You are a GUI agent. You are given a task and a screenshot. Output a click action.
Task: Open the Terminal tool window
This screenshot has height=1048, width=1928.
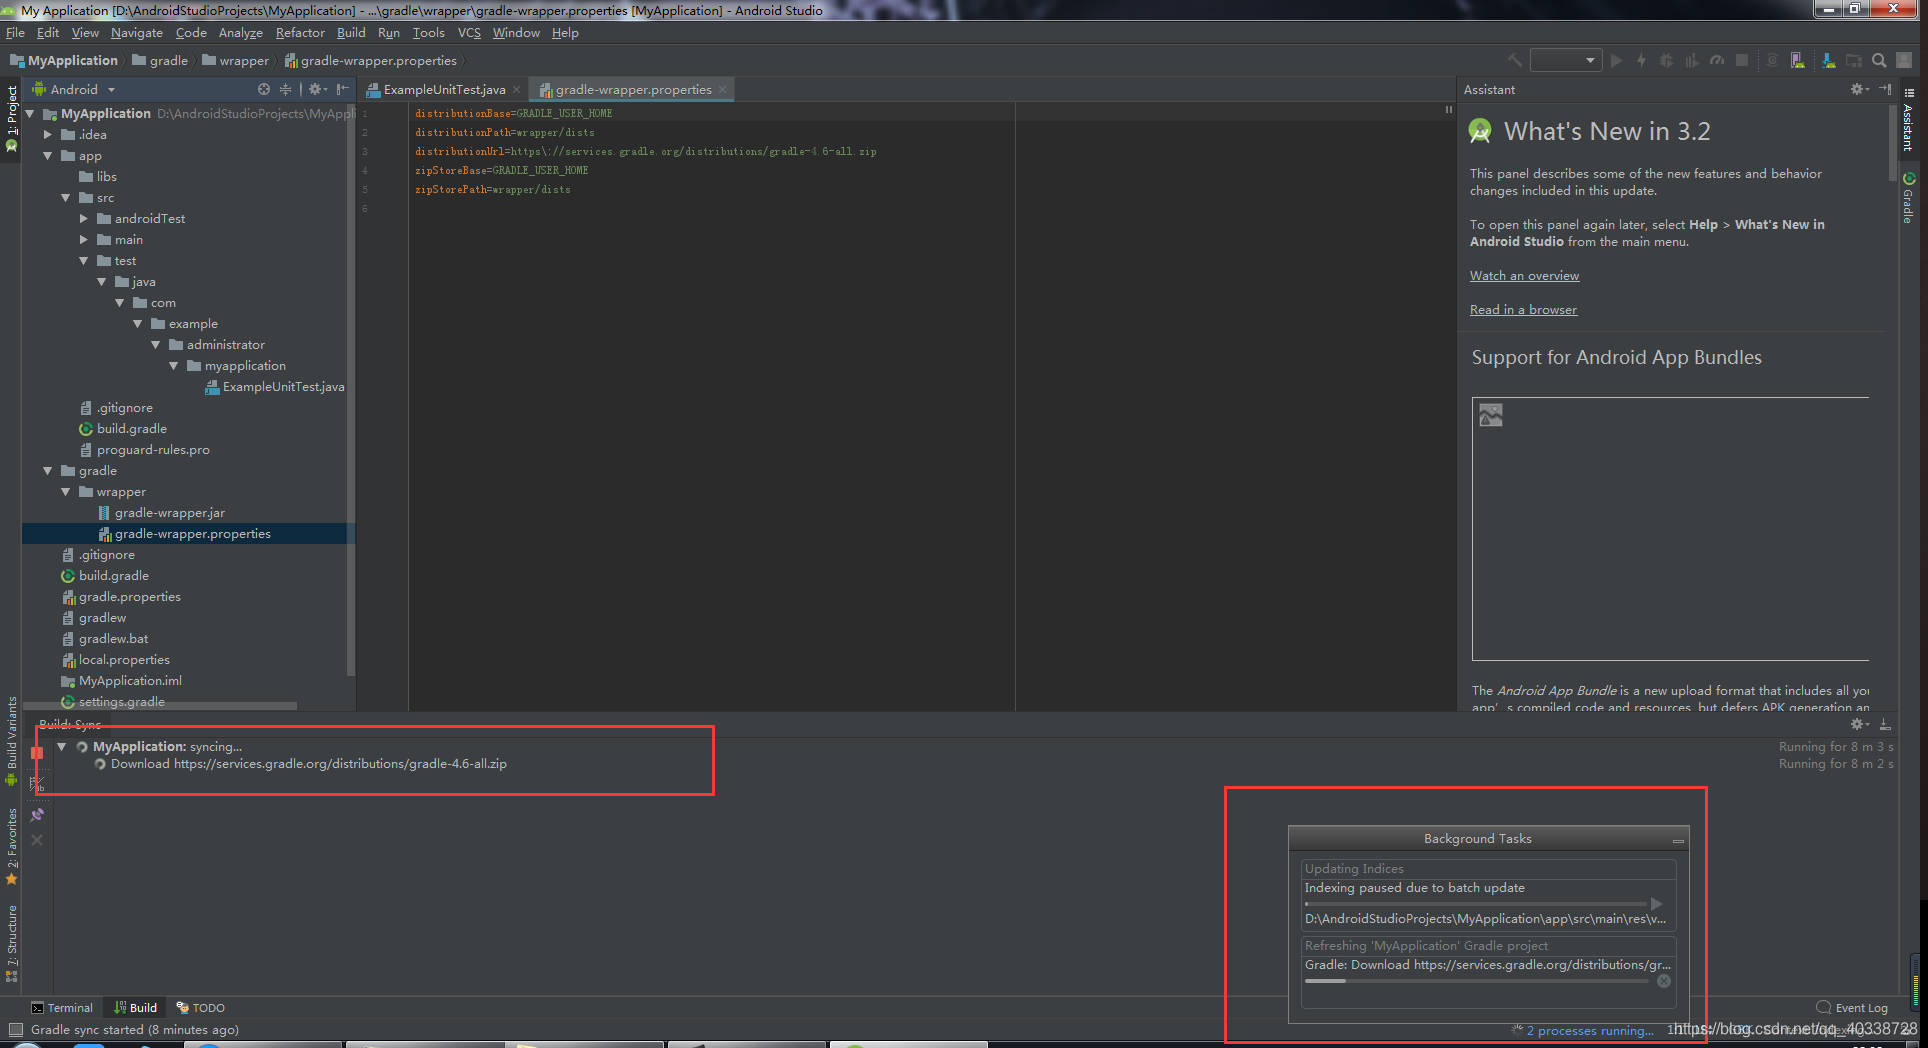tap(62, 1008)
